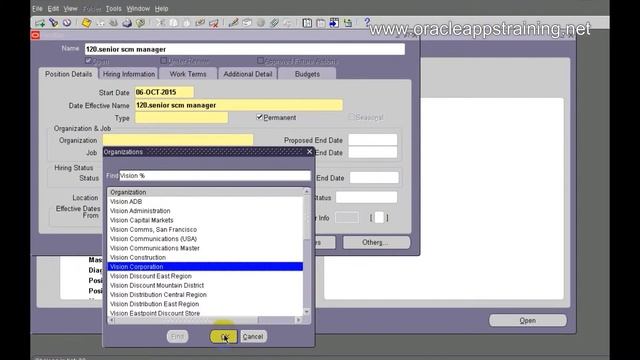Image resolution: width=640 pixels, height=360 pixels.
Task: Switch to the Work Terms tab
Action: point(188,74)
